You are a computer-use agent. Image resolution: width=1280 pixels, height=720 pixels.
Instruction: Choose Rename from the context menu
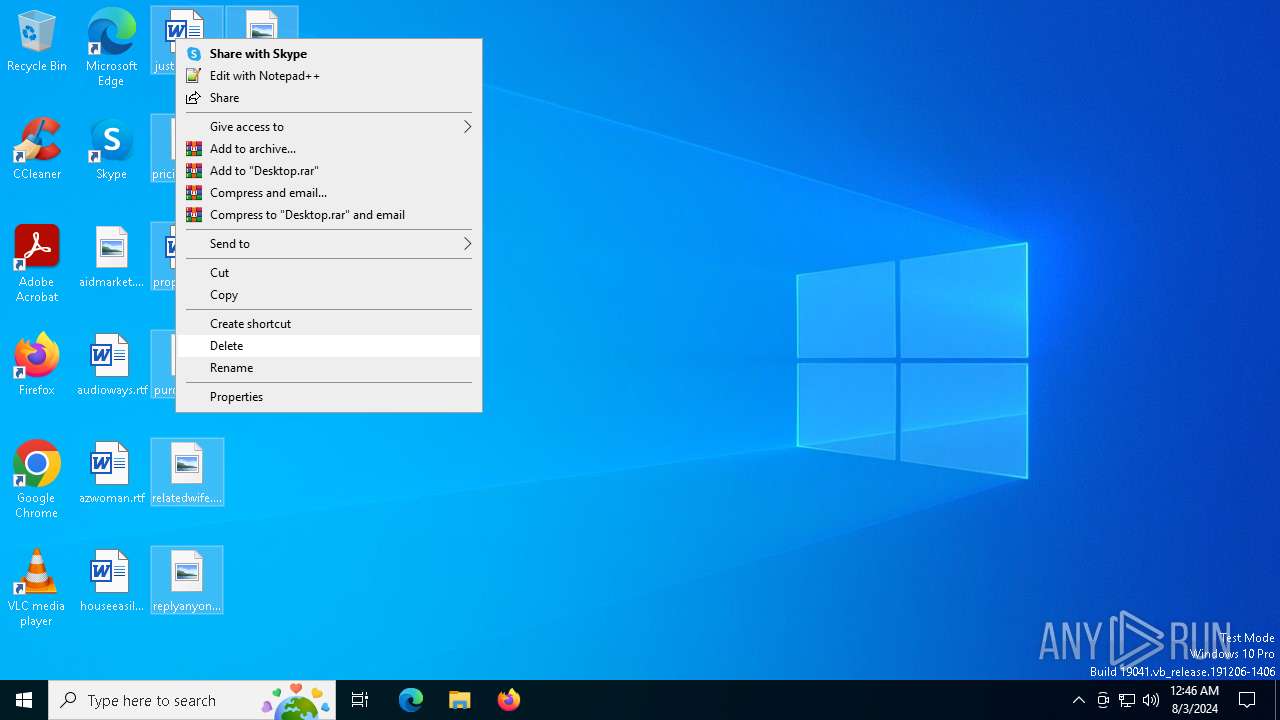(329, 368)
